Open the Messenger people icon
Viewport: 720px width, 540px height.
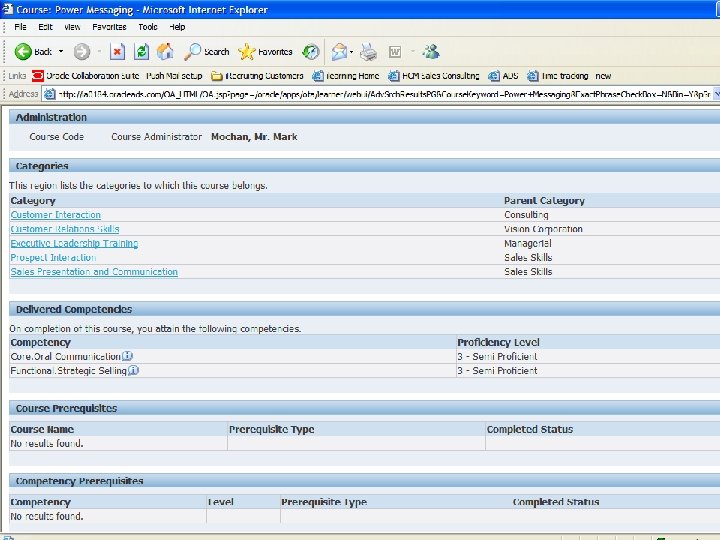431,52
